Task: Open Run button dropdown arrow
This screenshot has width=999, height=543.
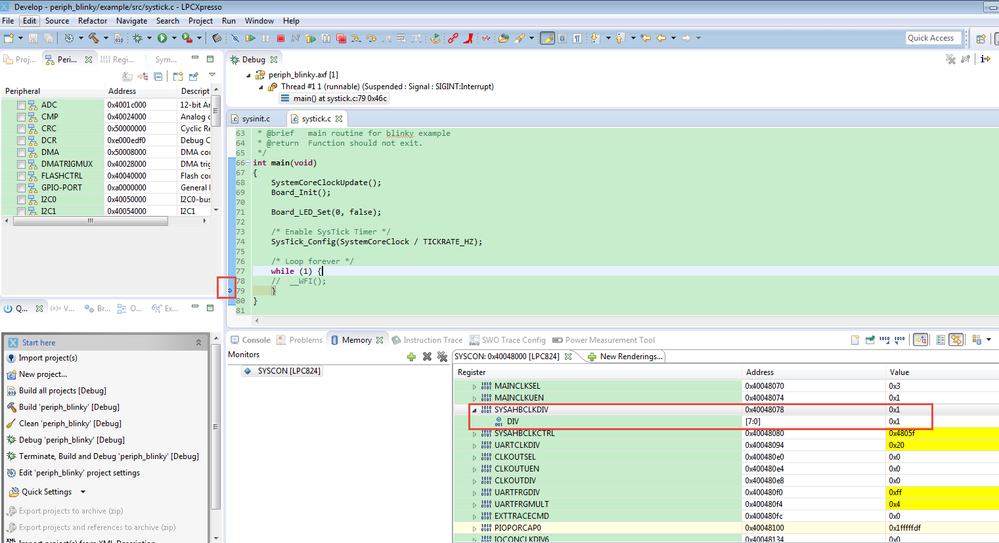Action: (174, 38)
